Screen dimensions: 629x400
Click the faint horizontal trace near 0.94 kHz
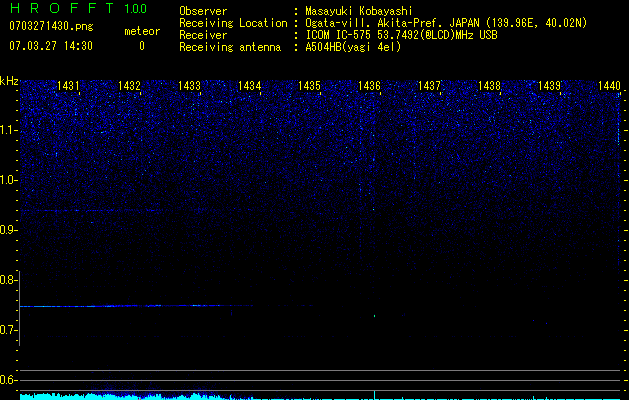(x=90, y=211)
